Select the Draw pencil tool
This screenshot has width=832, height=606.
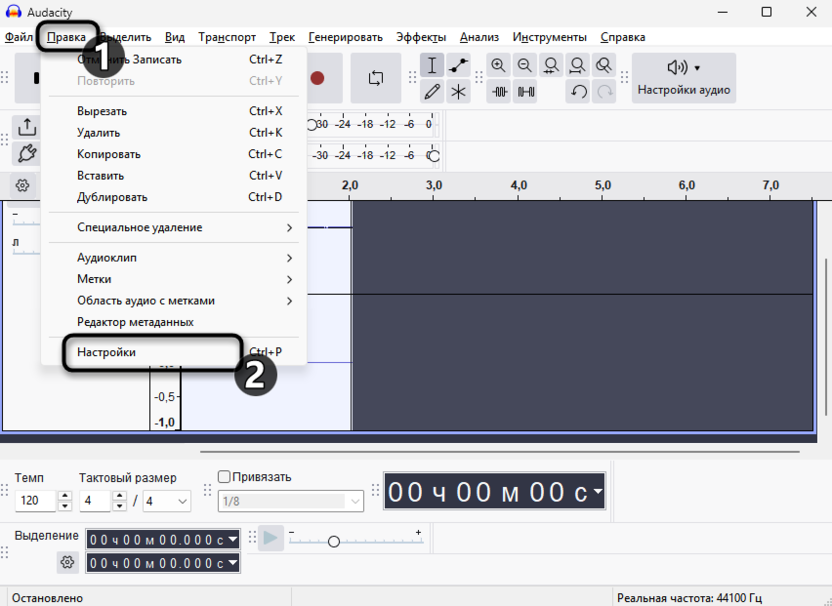click(x=432, y=92)
